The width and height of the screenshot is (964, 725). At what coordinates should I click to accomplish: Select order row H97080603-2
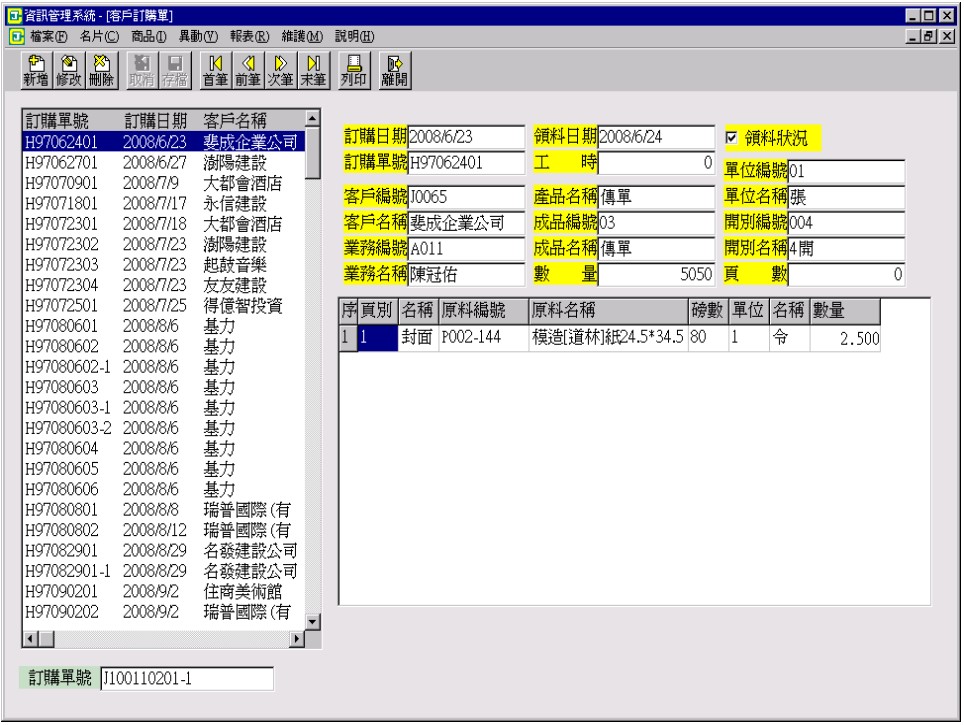tap(164, 428)
